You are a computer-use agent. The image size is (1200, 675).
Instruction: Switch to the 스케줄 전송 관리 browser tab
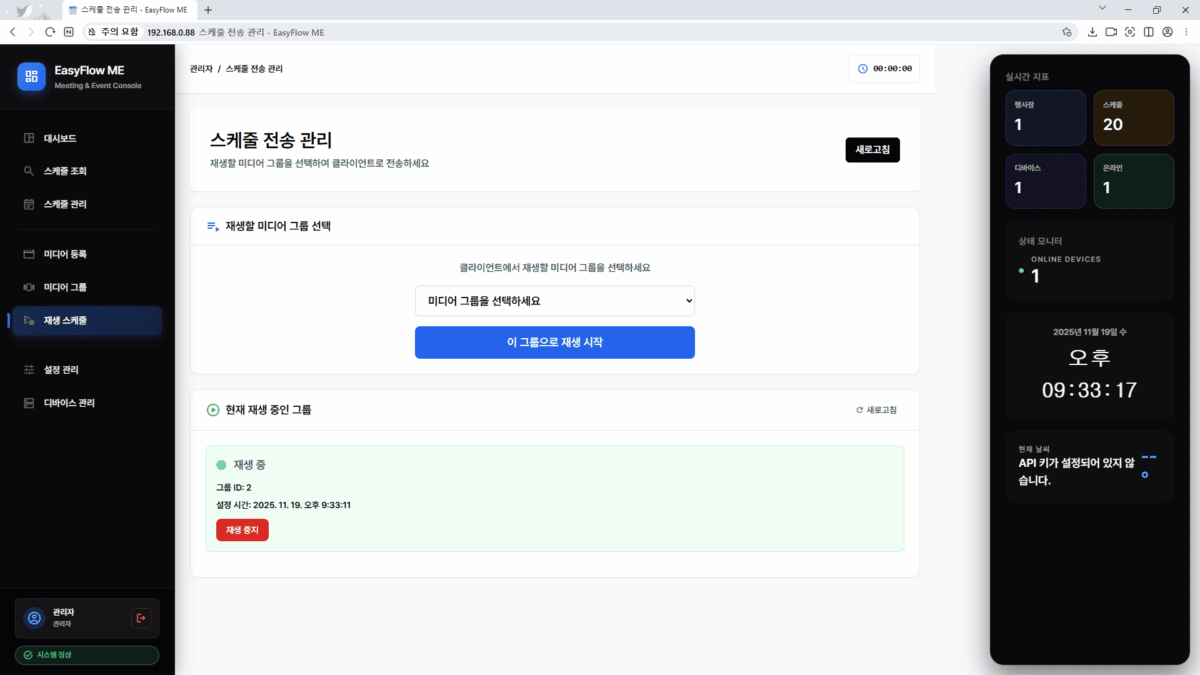click(x=130, y=10)
